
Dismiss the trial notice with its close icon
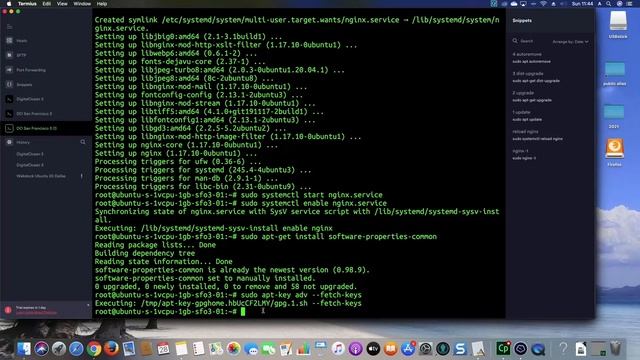point(88,305)
